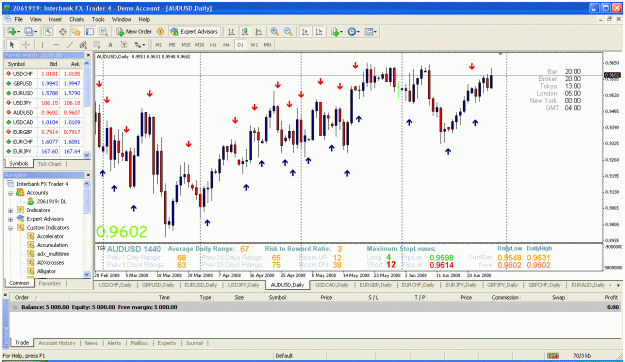625x362 pixels.
Task: Open the Strategy Tester icon
Action: pyautogui.click(x=104, y=31)
